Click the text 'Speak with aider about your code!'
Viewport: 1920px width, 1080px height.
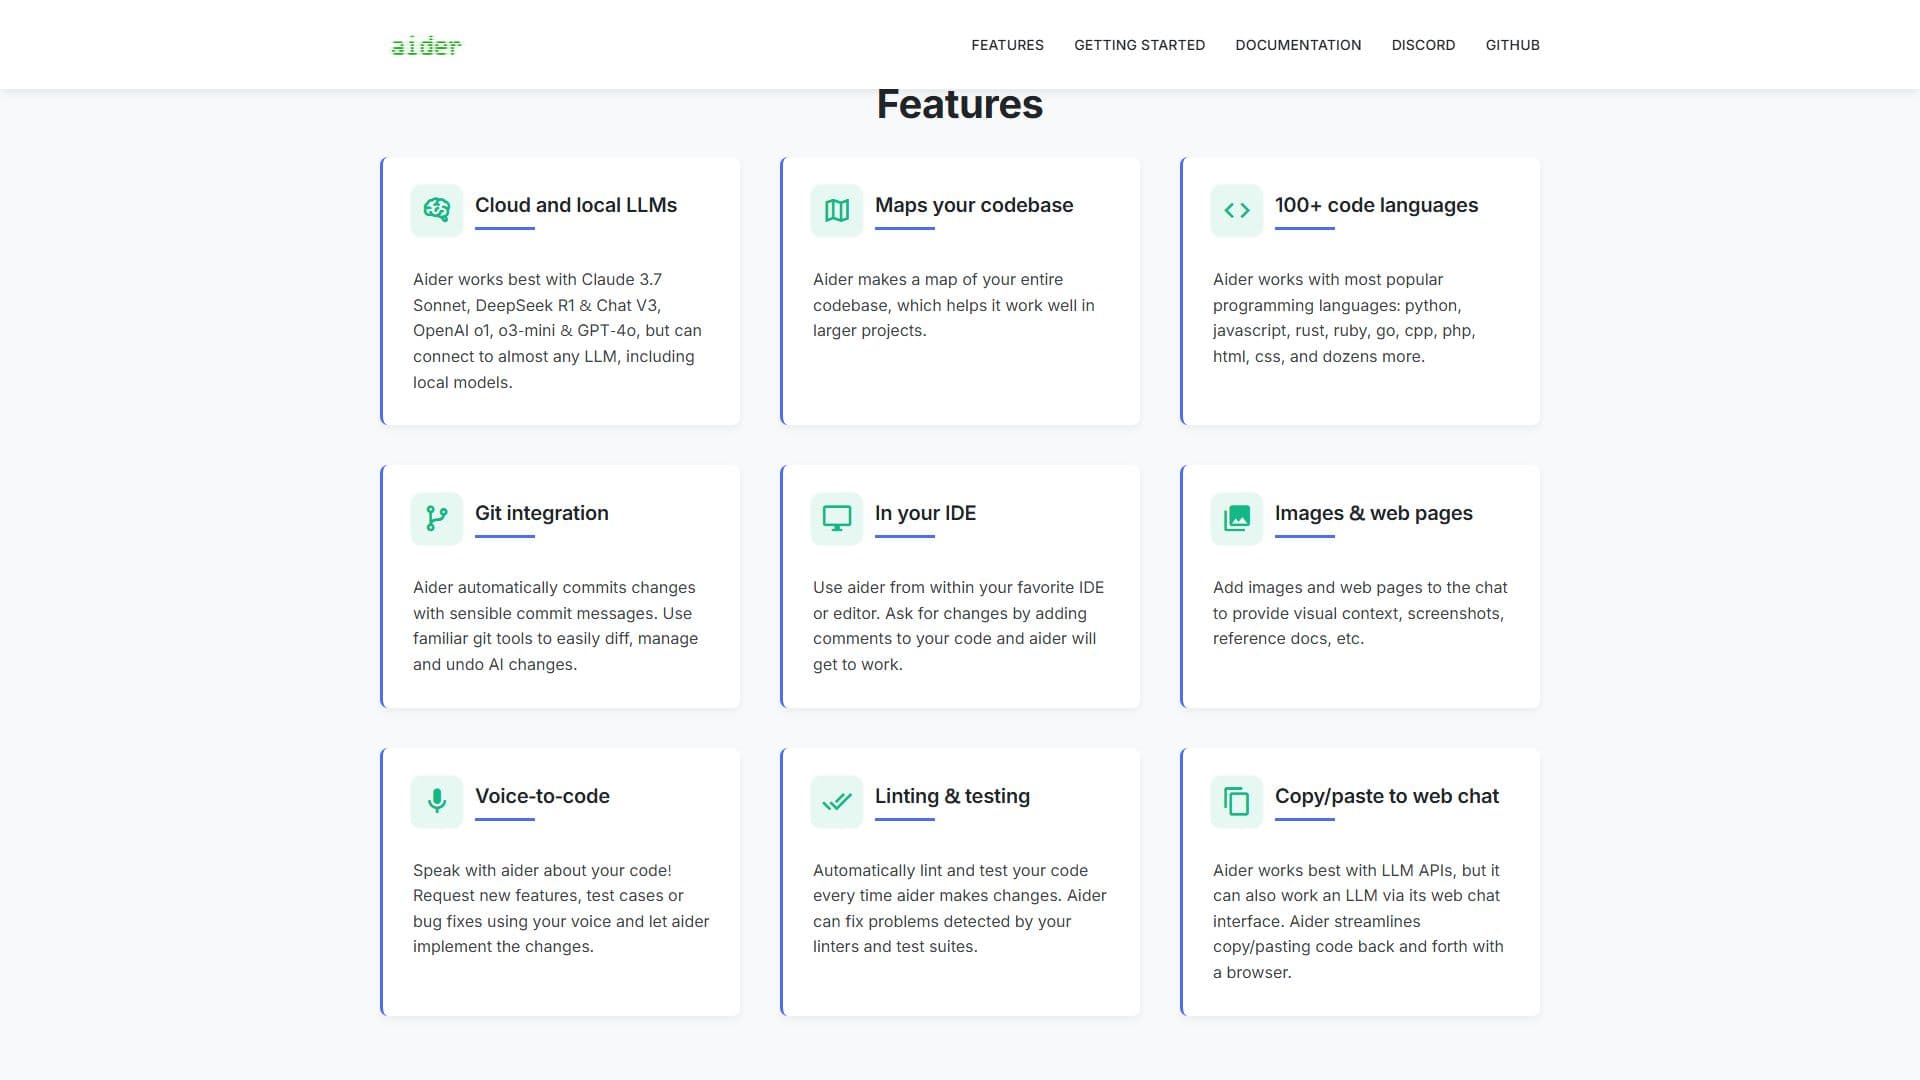tap(542, 870)
